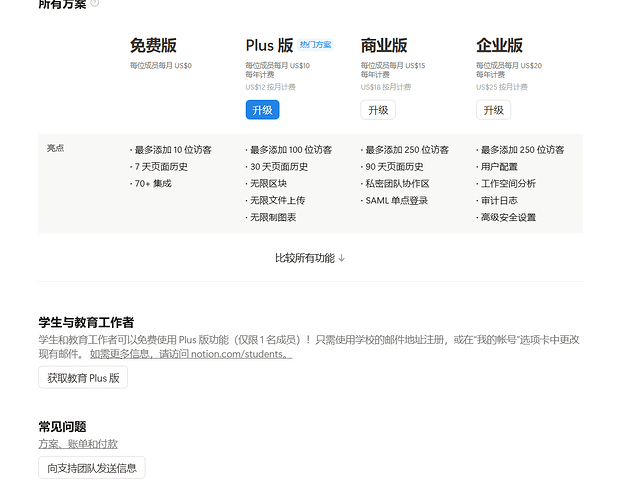This screenshot has height=499, width=621.
Task: Click 获取教育 Plus 版 button
Action: pyautogui.click(x=83, y=377)
